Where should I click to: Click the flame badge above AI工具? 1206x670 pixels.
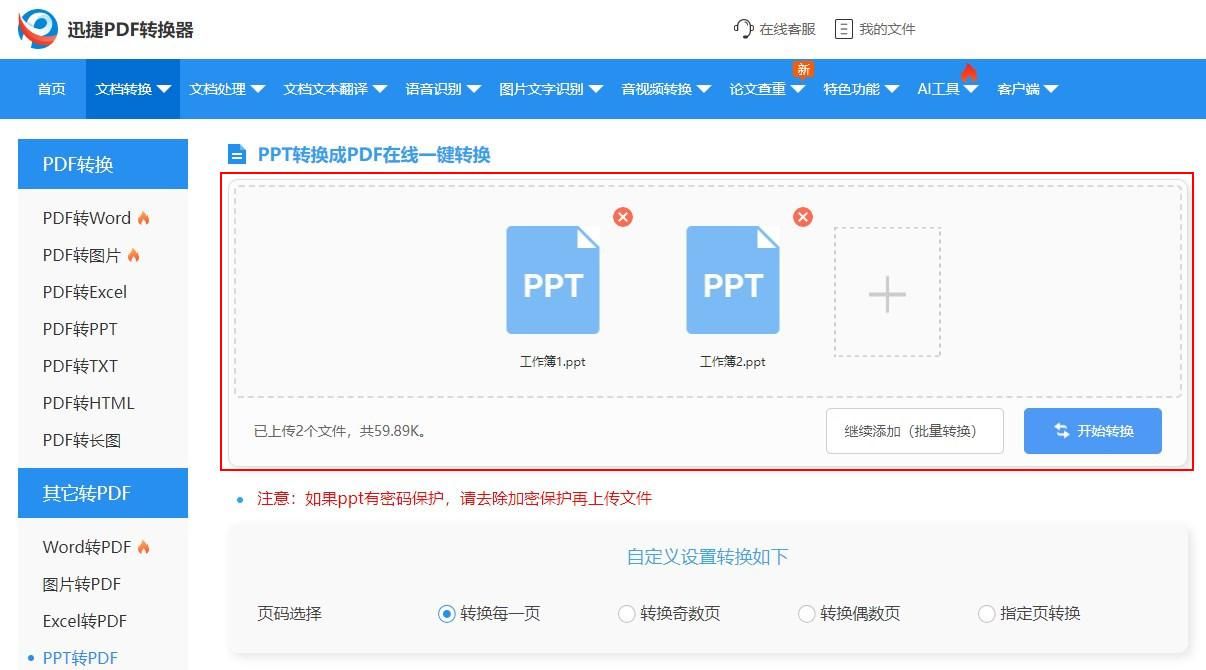click(968, 72)
